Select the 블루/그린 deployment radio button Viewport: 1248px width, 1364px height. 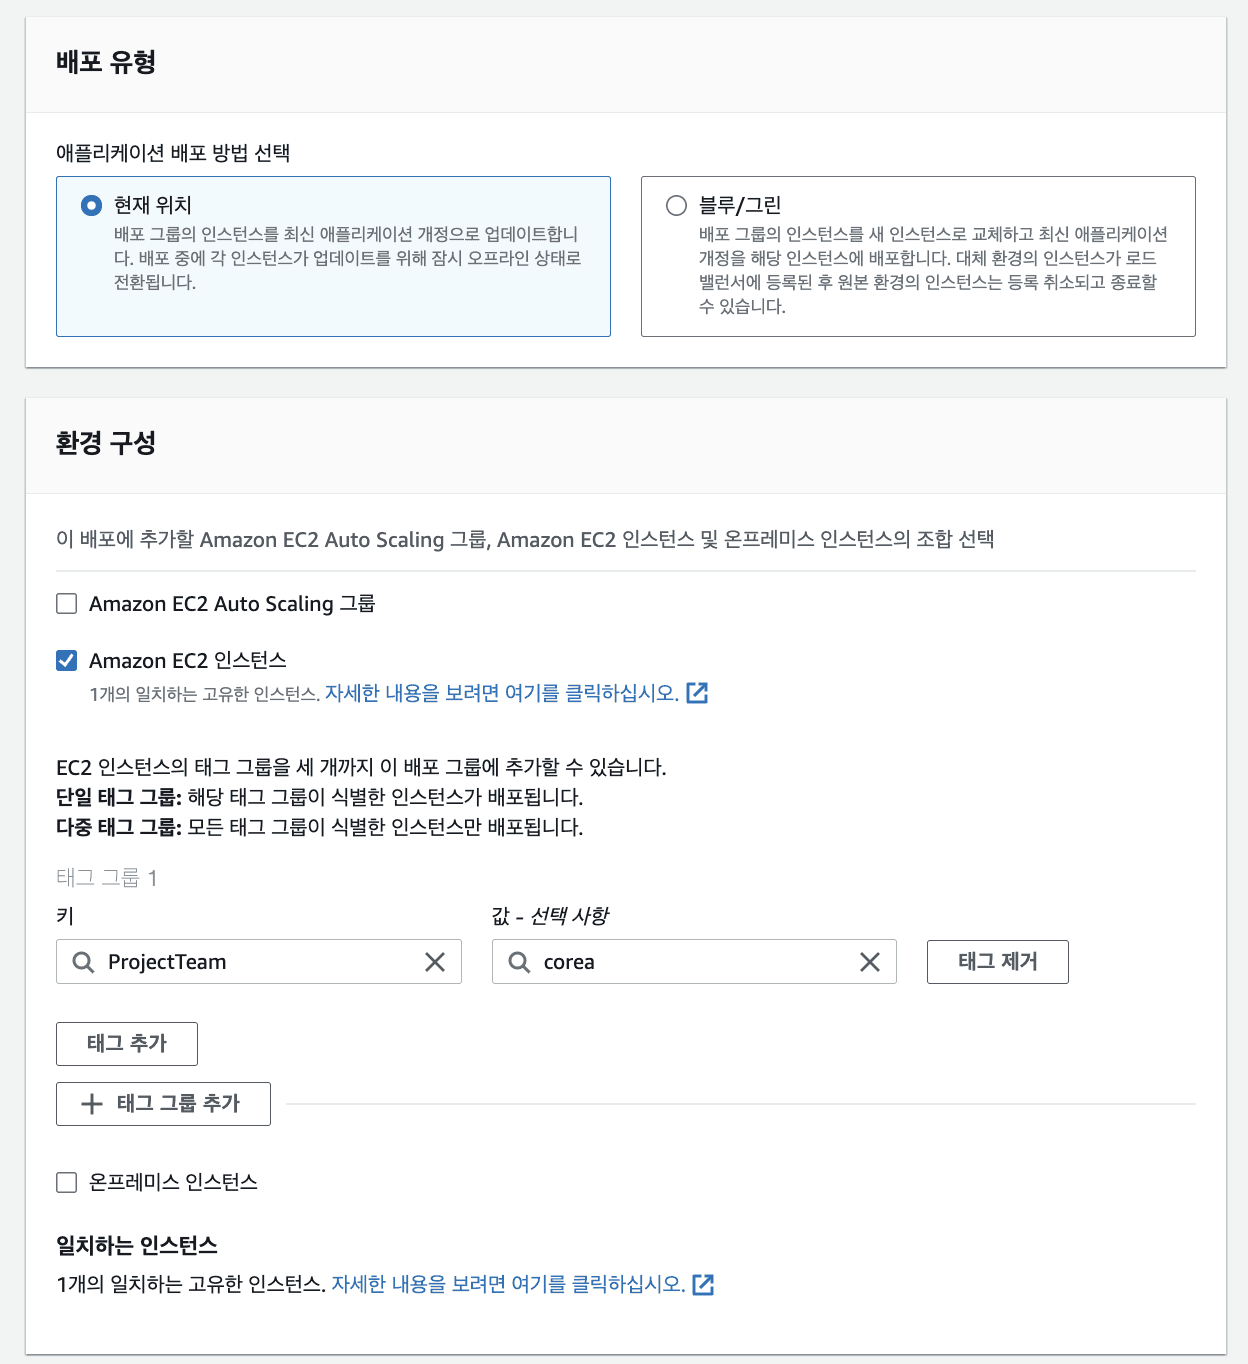point(676,205)
